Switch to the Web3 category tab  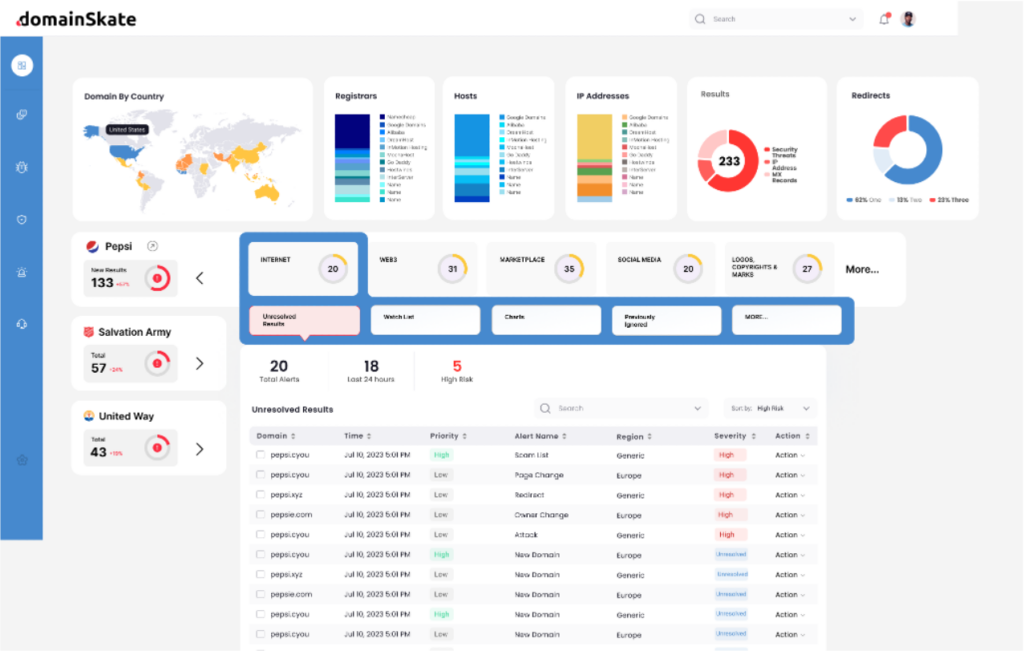pyautogui.click(x=423, y=268)
